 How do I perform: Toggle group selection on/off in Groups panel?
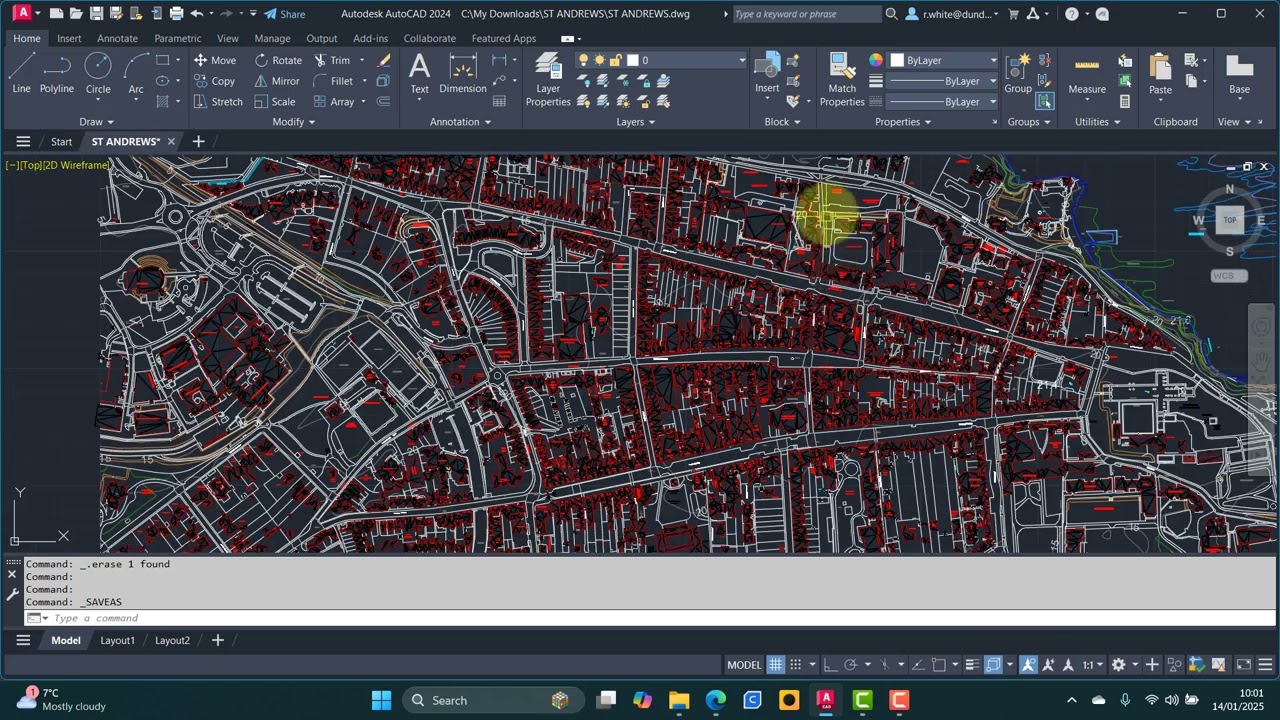pos(1045,101)
